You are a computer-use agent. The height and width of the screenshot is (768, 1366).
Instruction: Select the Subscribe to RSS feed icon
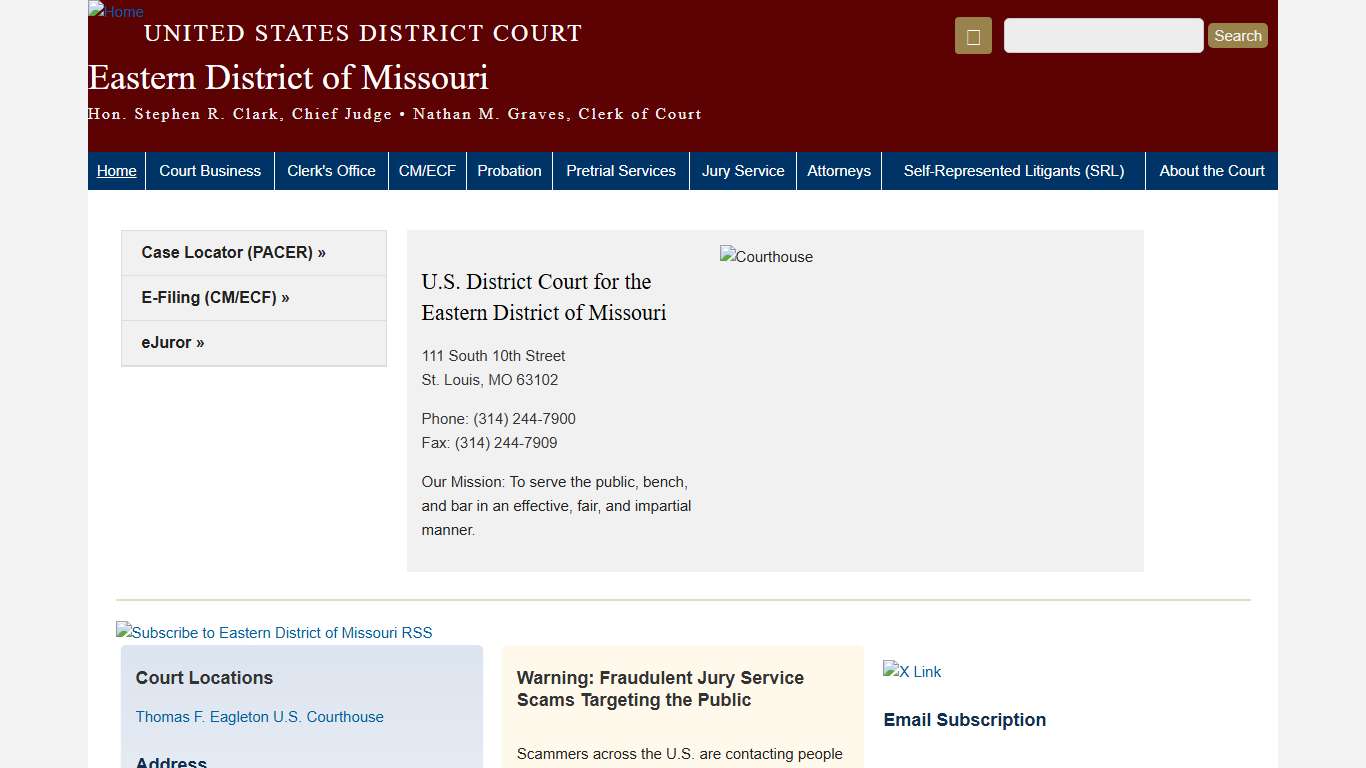pyautogui.click(x=274, y=632)
